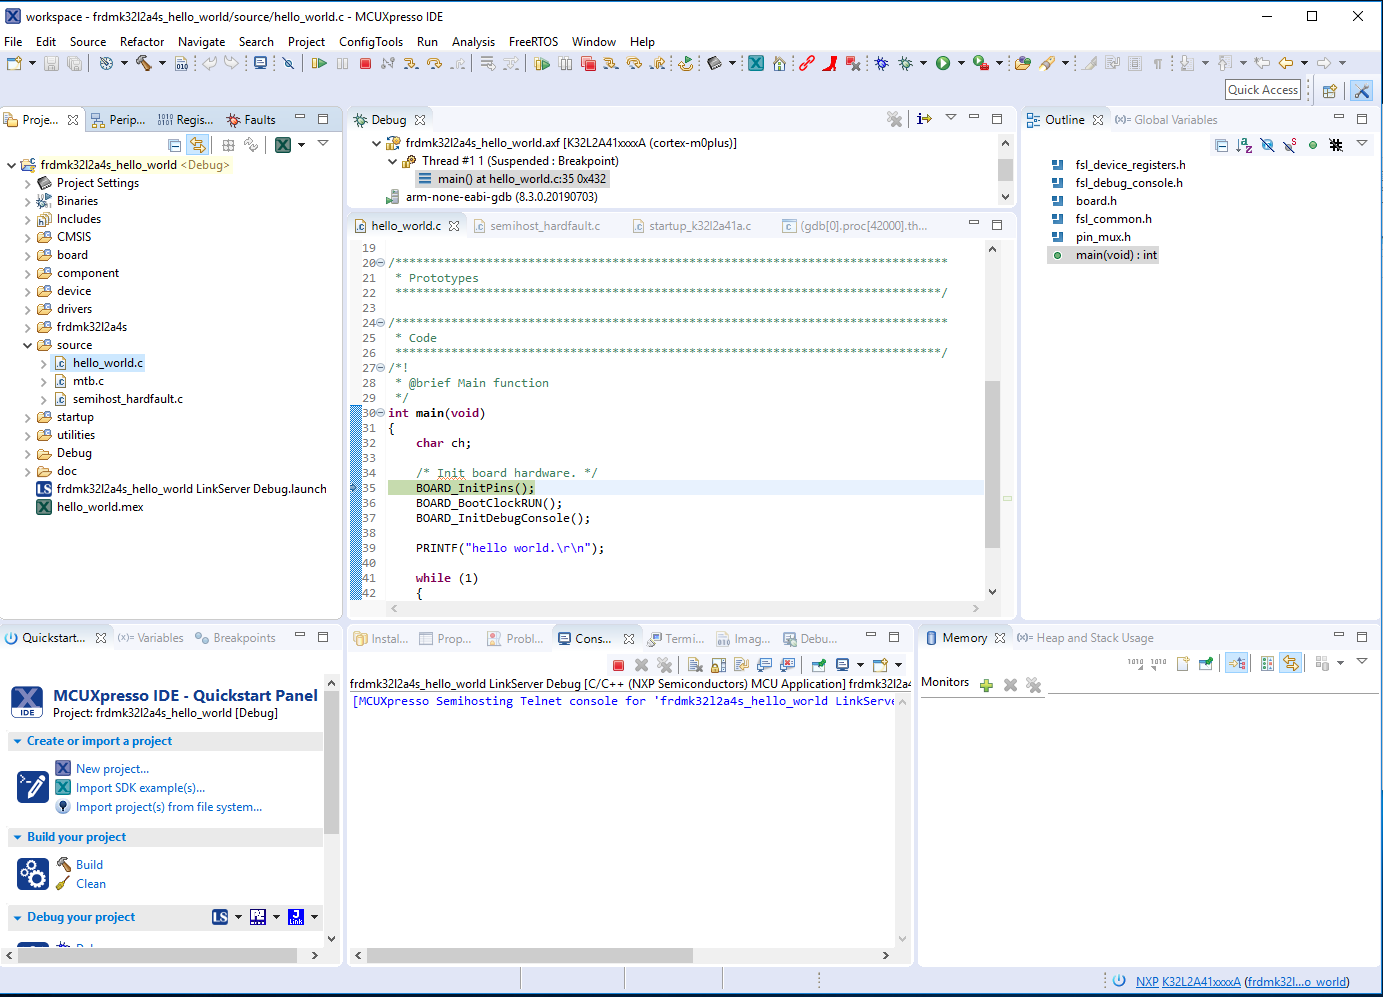The height and width of the screenshot is (997, 1383).
Task: Click the Step Into icon in main toolbar
Action: click(410, 63)
